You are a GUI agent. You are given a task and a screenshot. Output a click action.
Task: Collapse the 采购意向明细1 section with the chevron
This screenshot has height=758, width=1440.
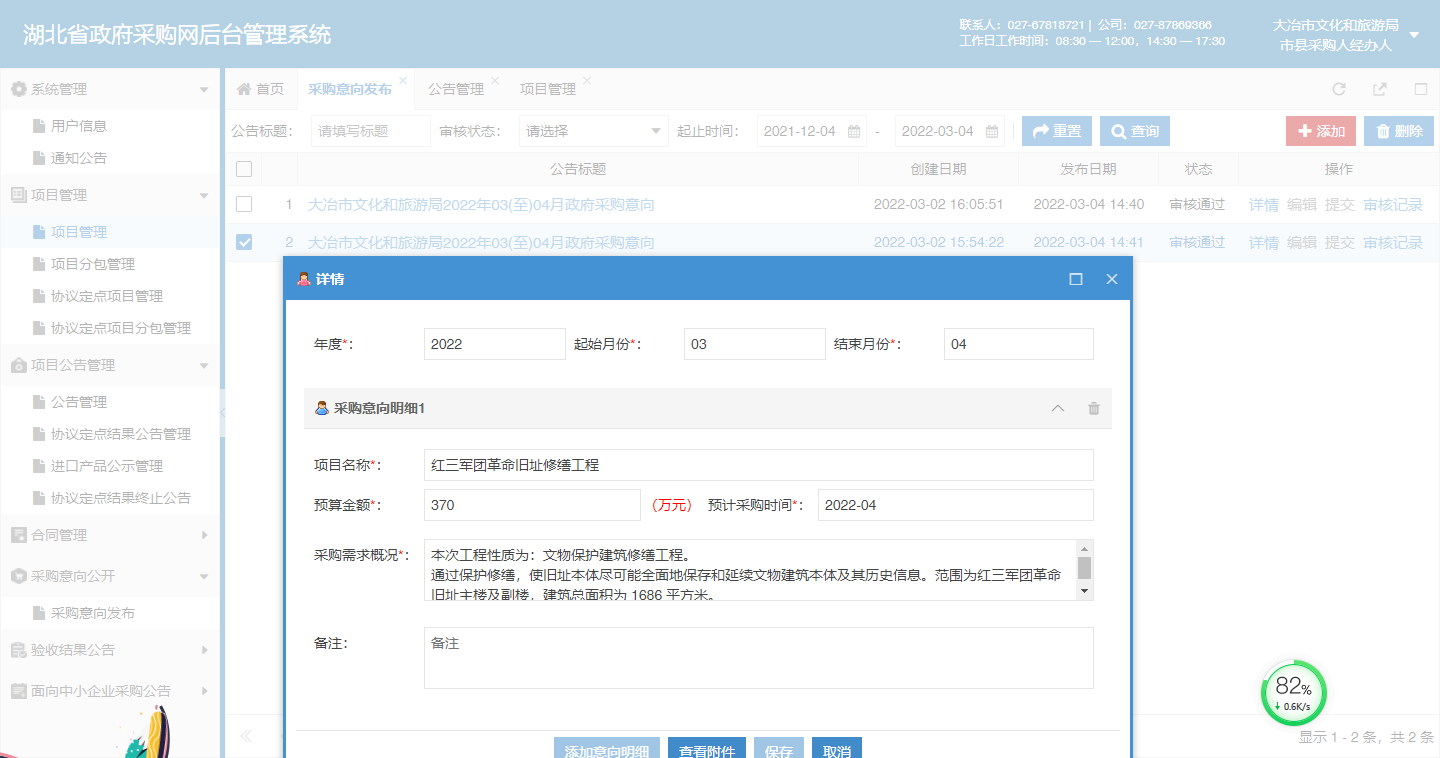tap(1058, 408)
